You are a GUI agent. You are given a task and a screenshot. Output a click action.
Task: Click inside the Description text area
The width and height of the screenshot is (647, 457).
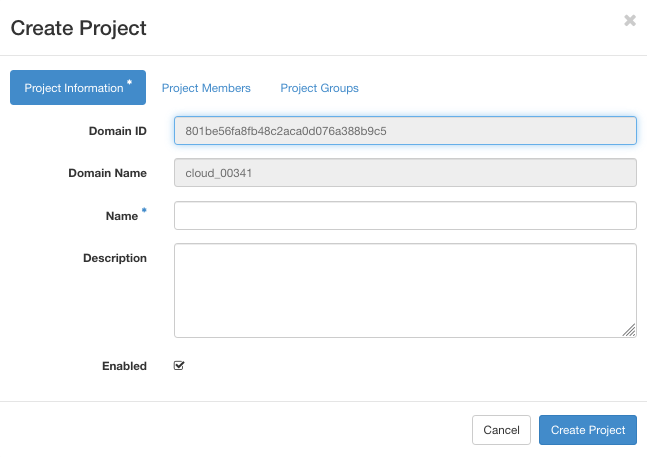tap(405, 290)
